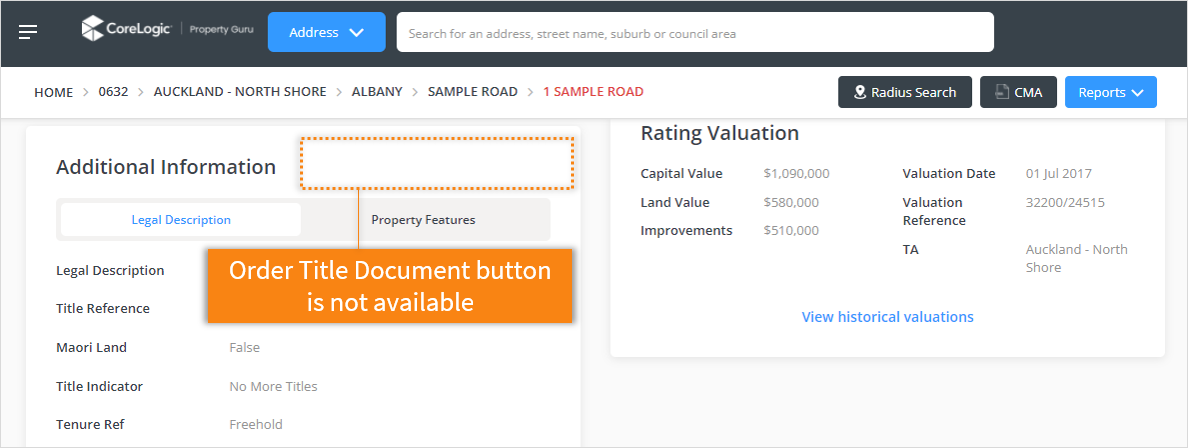1188x448 pixels.
Task: Switch to the Property Features tab
Action: (x=424, y=220)
